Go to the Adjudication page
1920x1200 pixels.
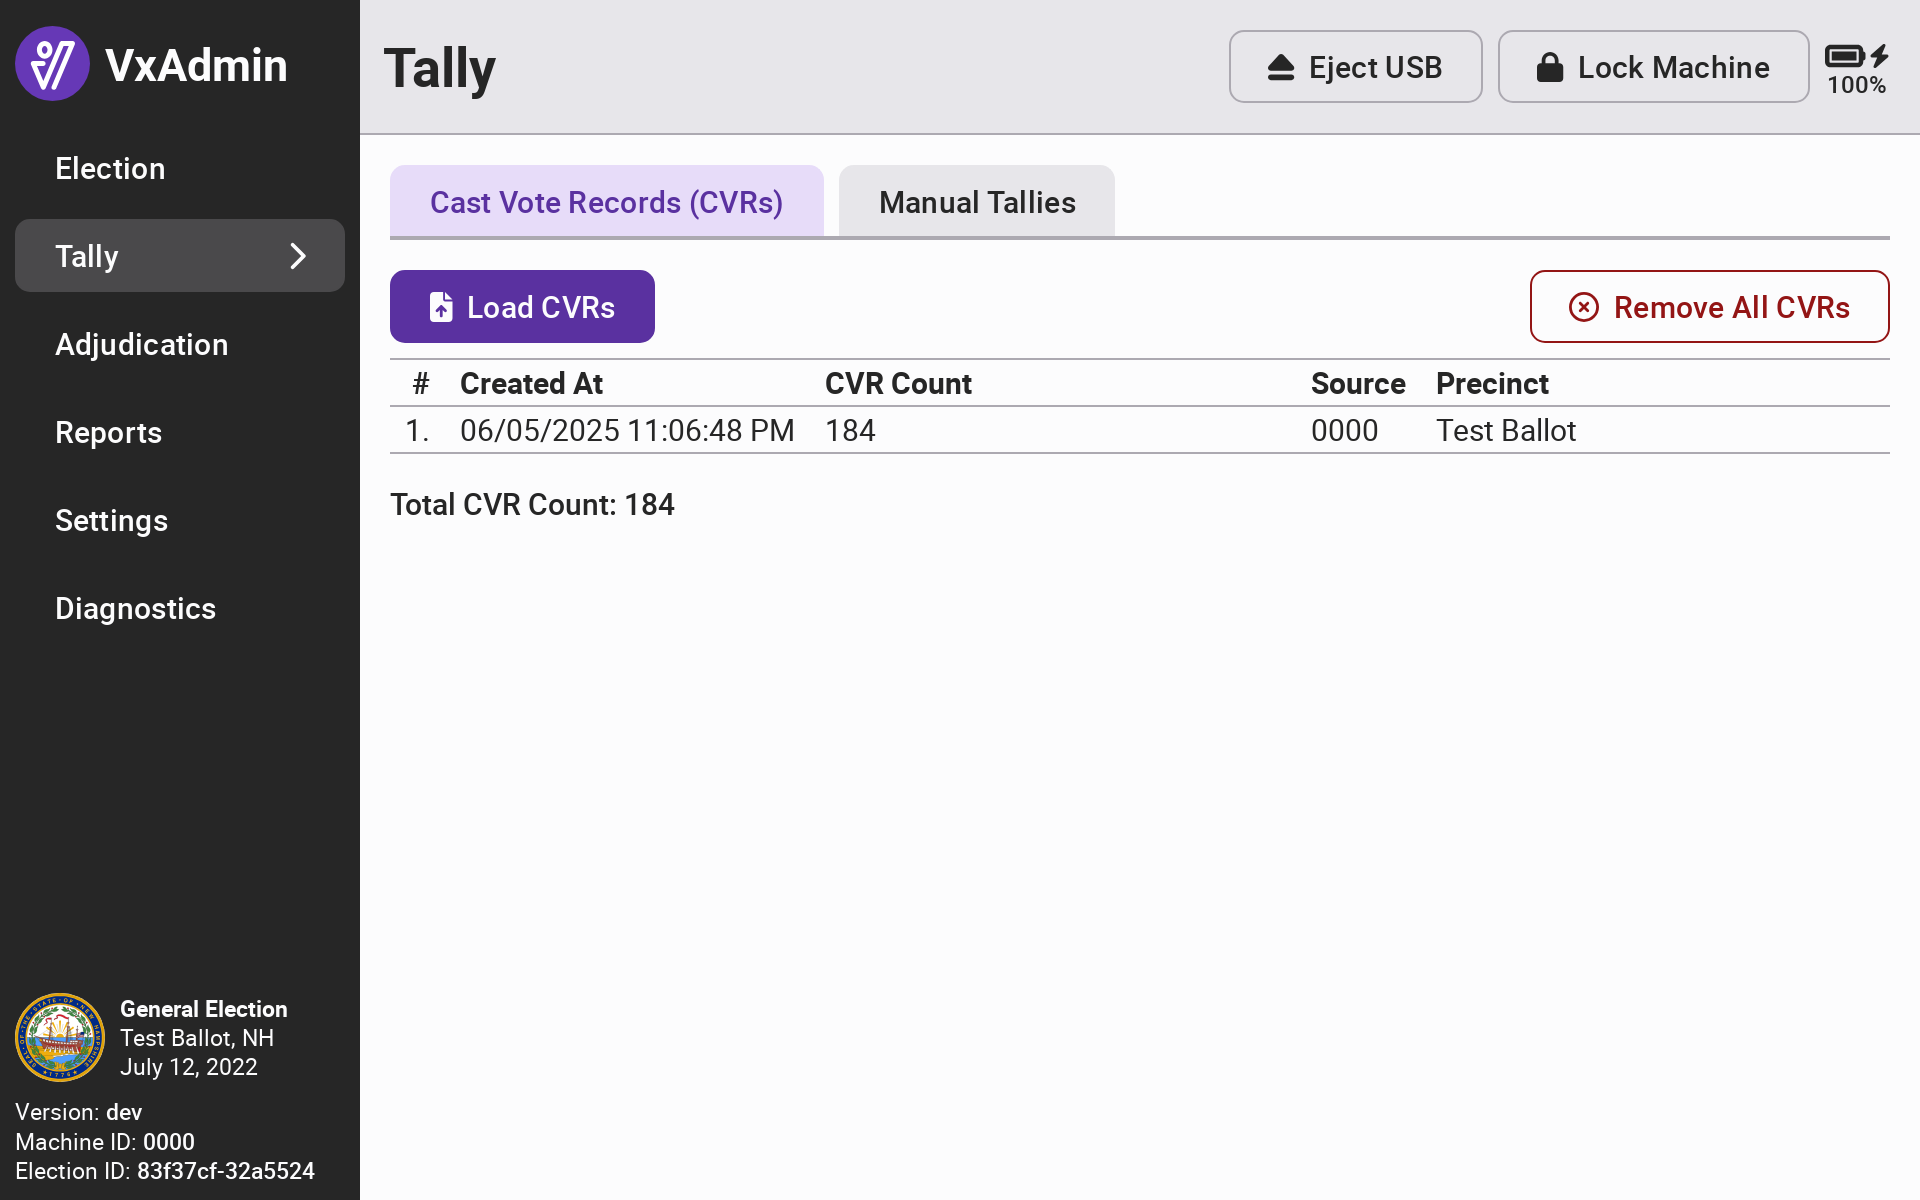pos(141,344)
